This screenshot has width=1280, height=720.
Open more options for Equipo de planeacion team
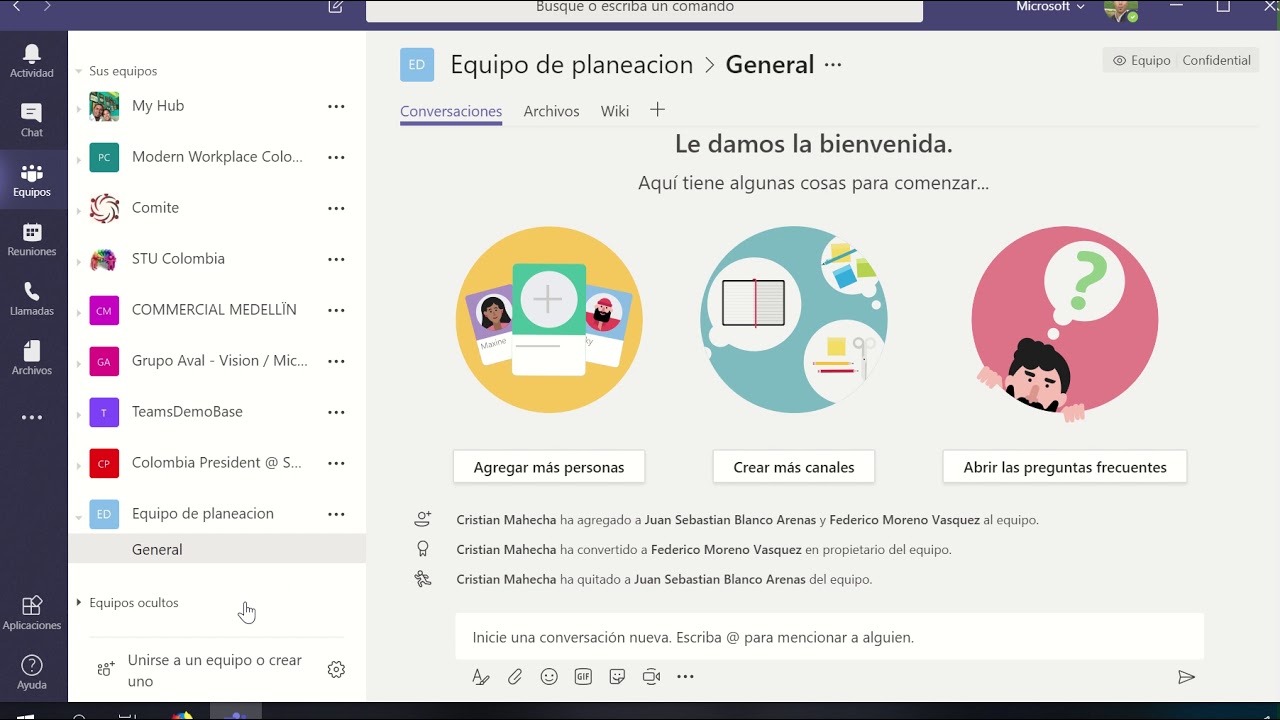(336, 514)
